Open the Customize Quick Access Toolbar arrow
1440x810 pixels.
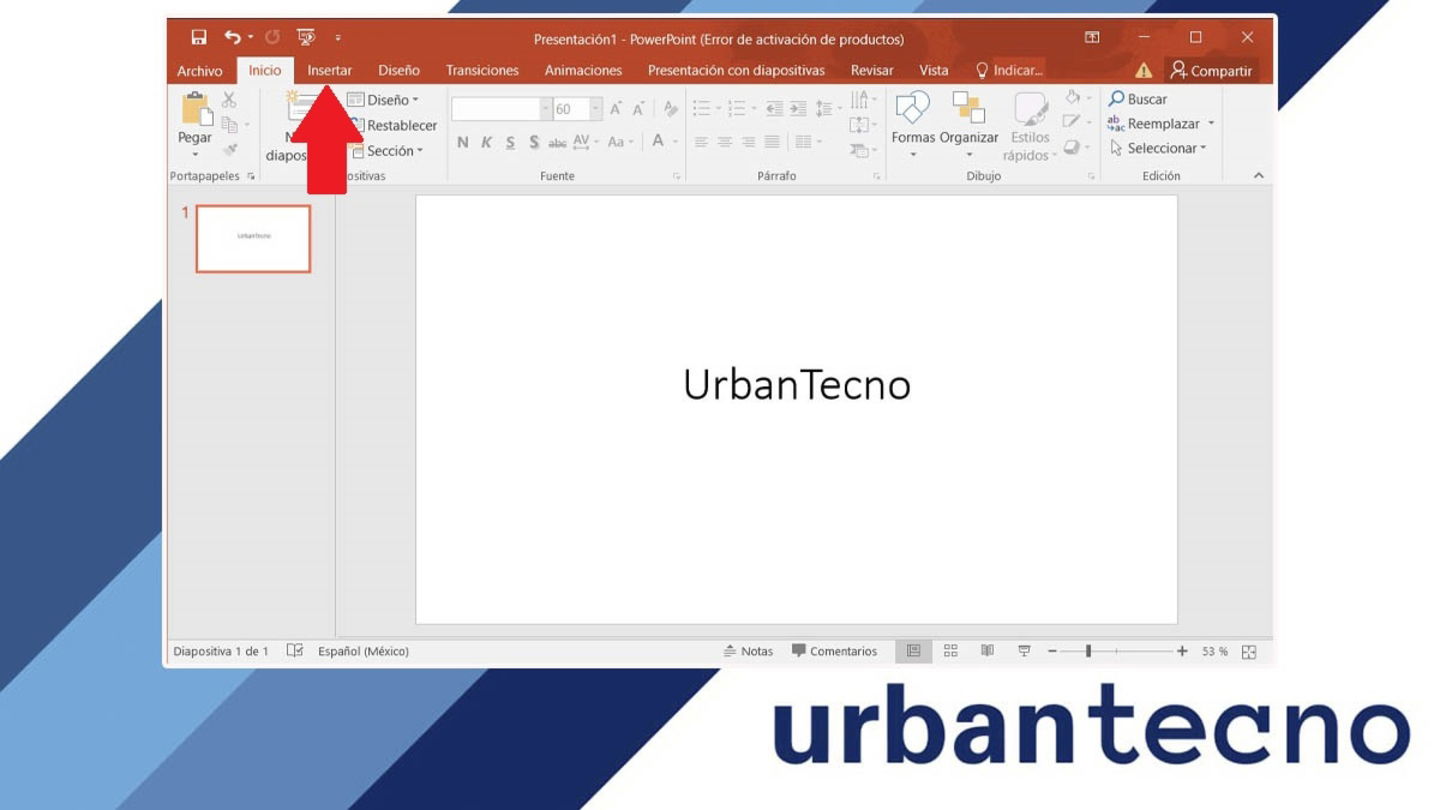(338, 39)
